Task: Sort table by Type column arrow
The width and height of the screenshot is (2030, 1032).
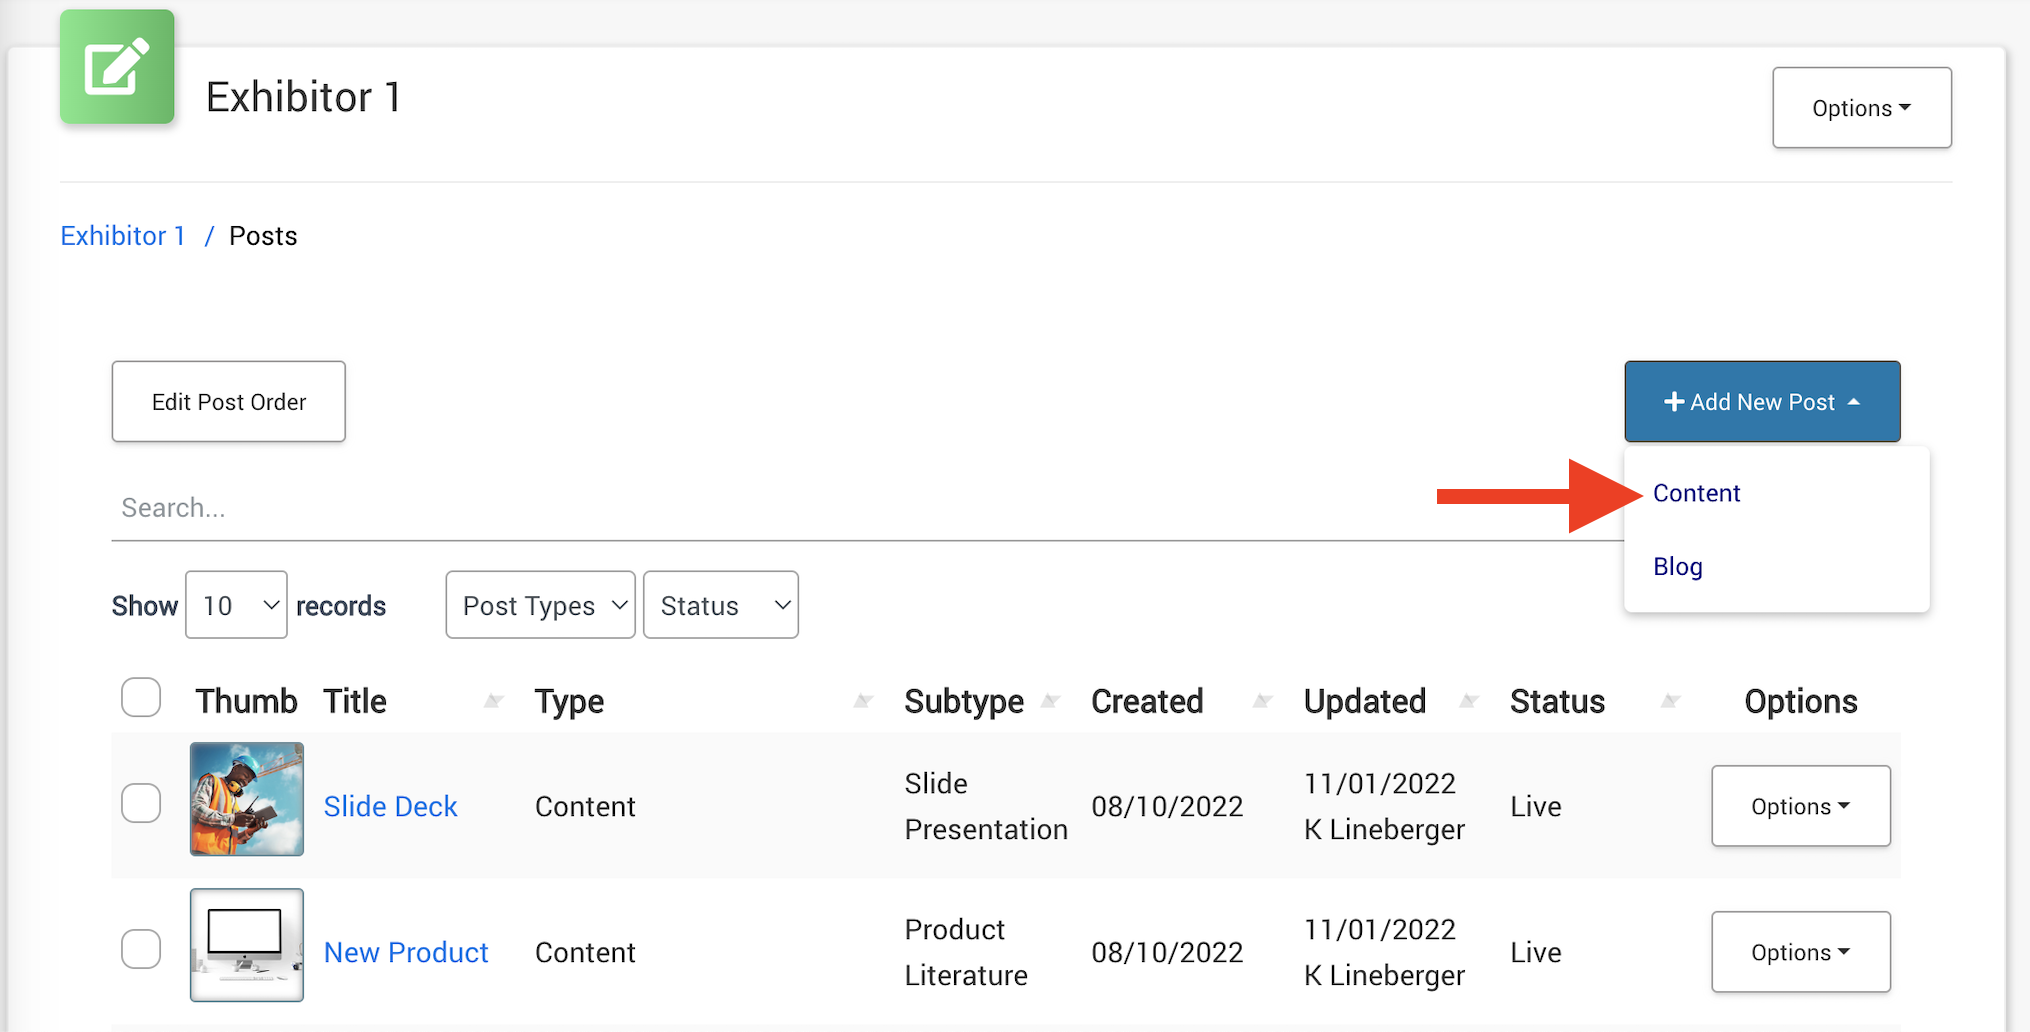Action: pos(863,701)
